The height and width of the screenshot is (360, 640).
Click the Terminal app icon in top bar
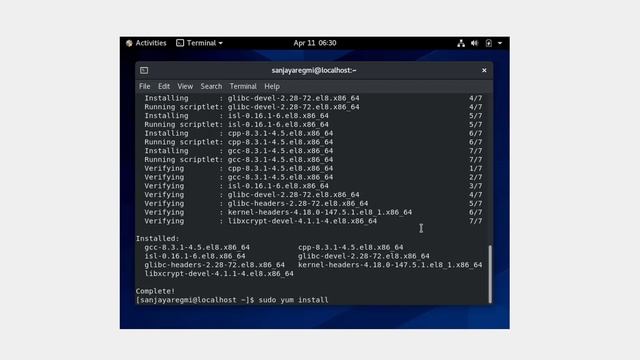click(180, 43)
